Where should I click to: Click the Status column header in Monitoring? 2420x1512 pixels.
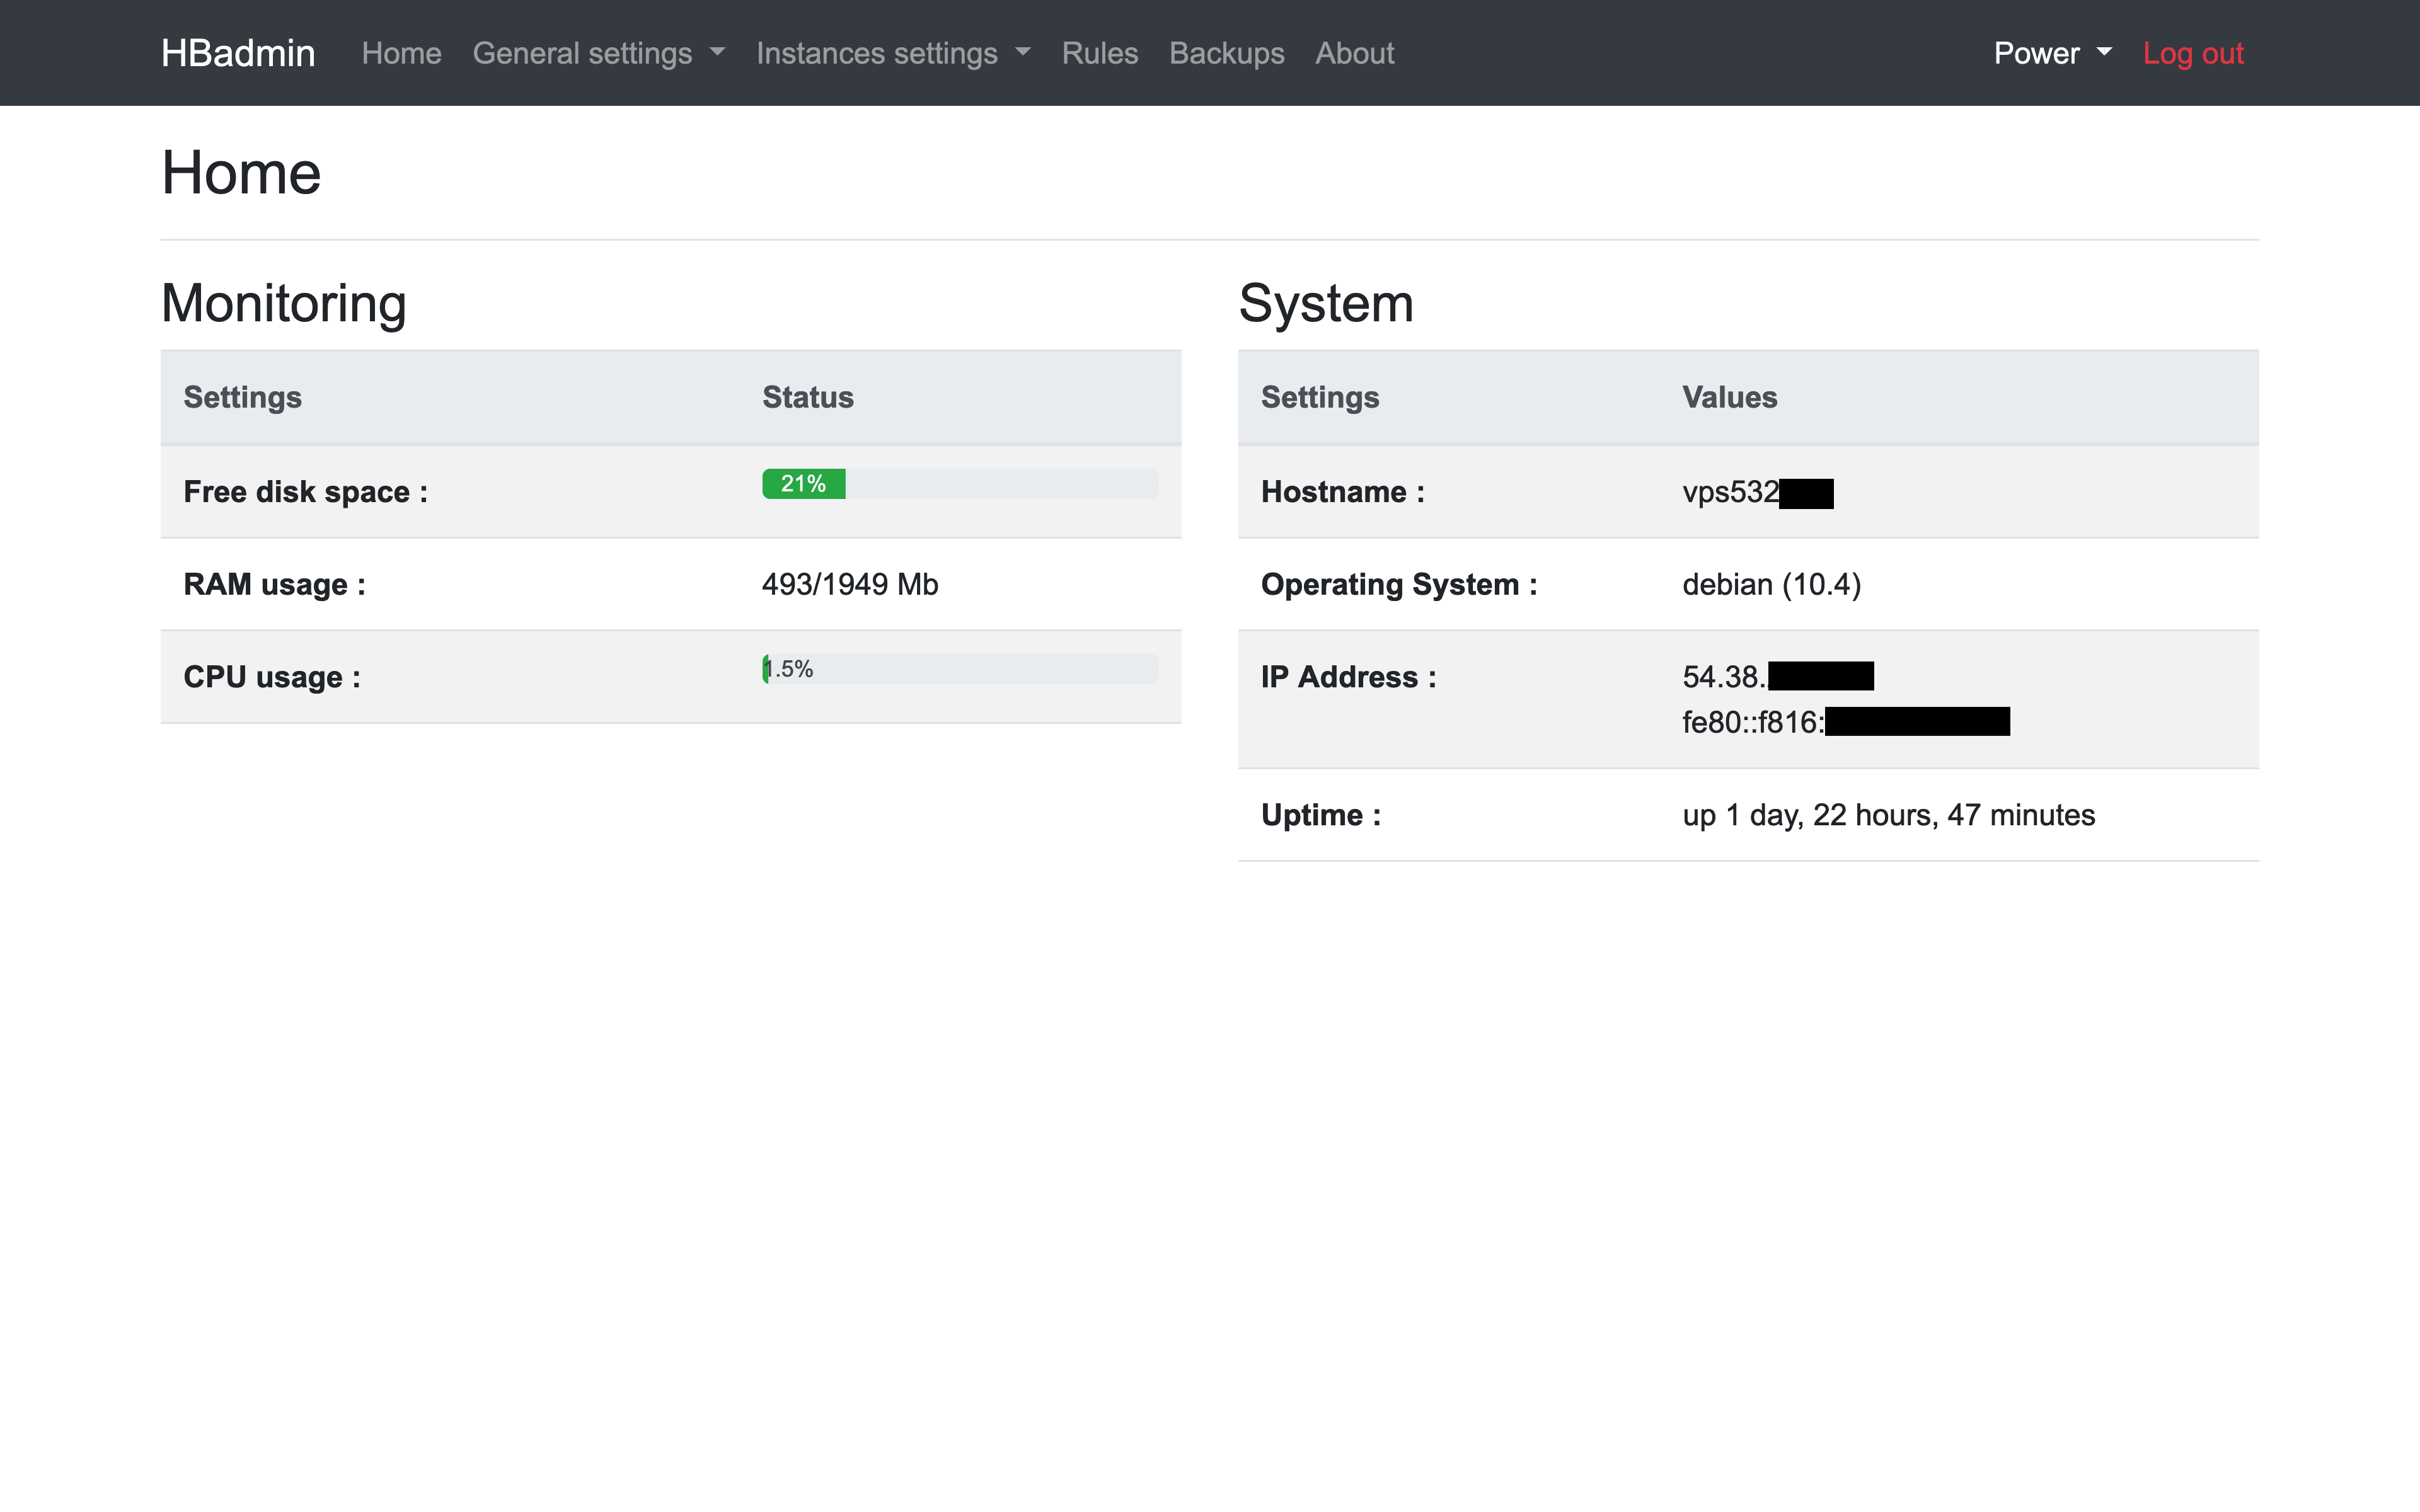(807, 397)
